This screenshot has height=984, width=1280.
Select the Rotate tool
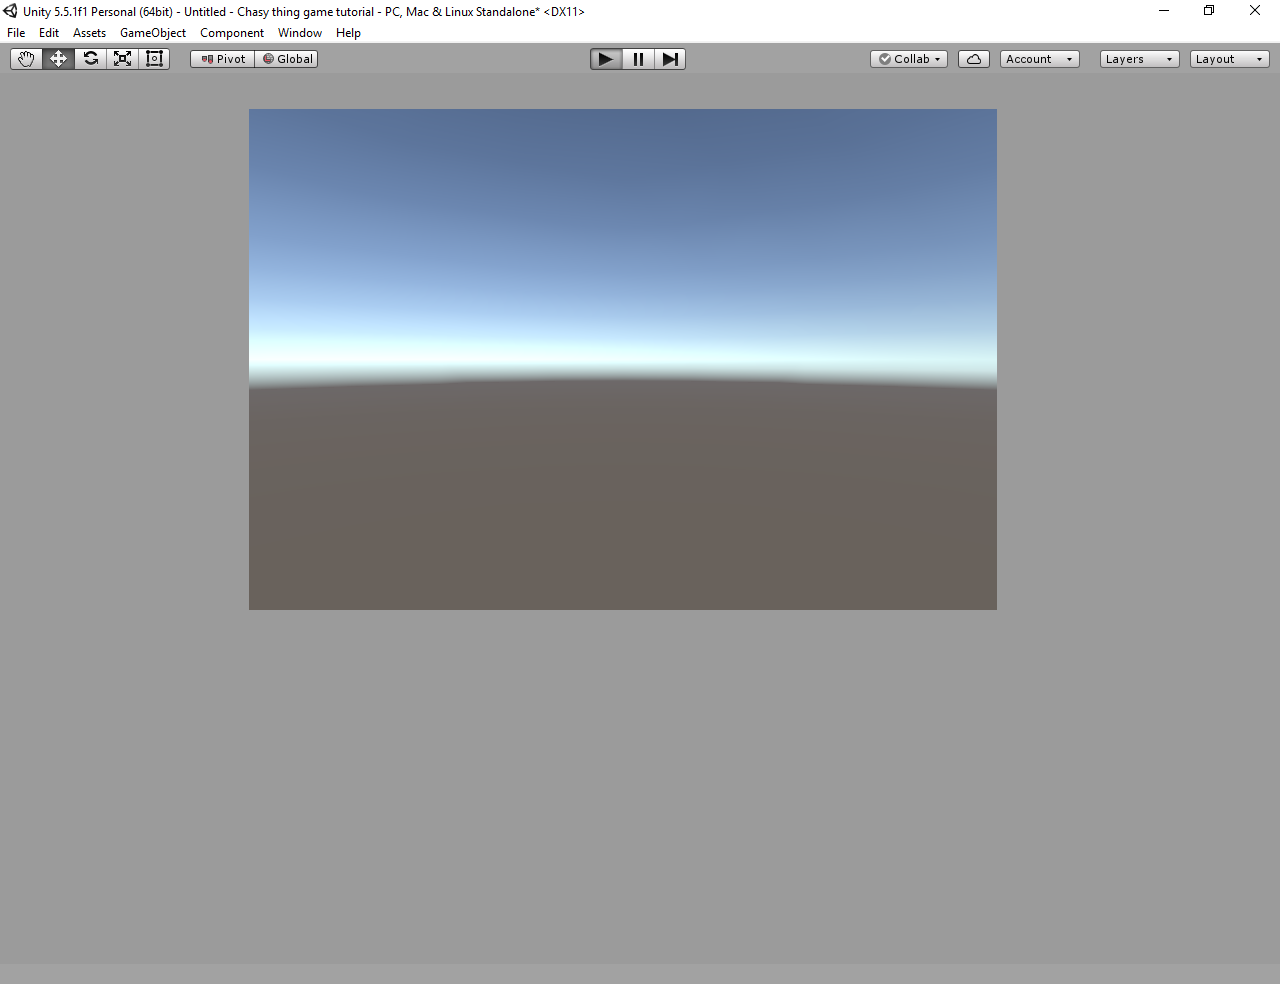pyautogui.click(x=90, y=59)
